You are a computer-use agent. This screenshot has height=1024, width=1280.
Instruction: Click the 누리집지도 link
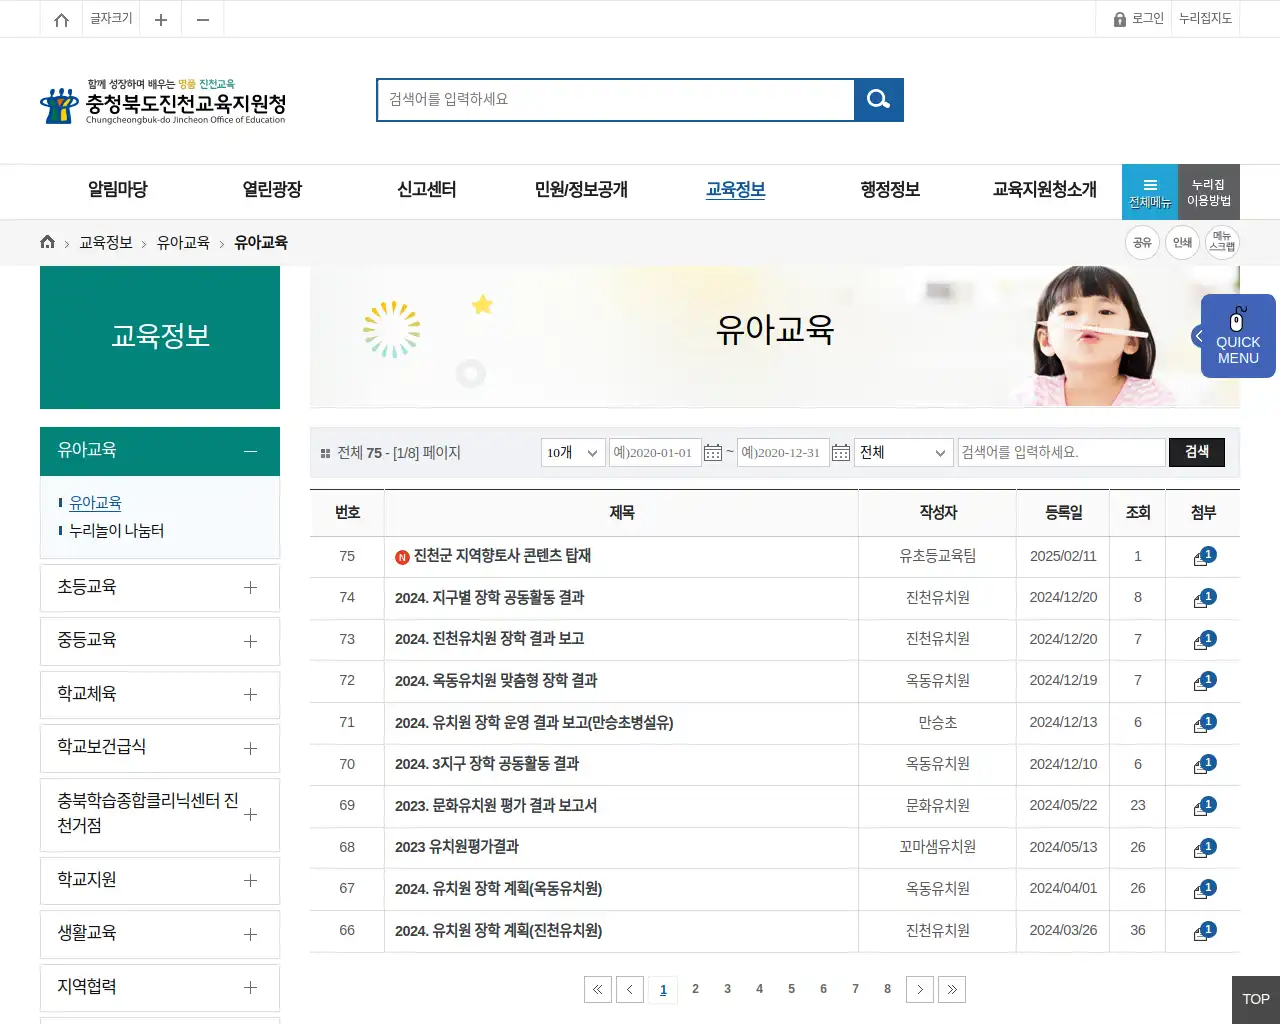(1205, 19)
